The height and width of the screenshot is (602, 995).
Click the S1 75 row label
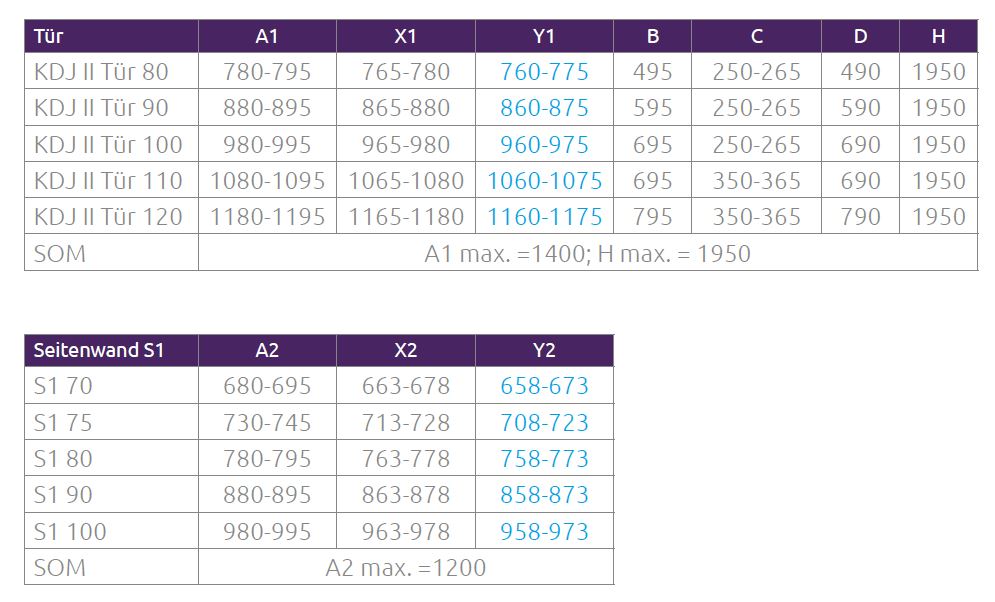pos(63,423)
